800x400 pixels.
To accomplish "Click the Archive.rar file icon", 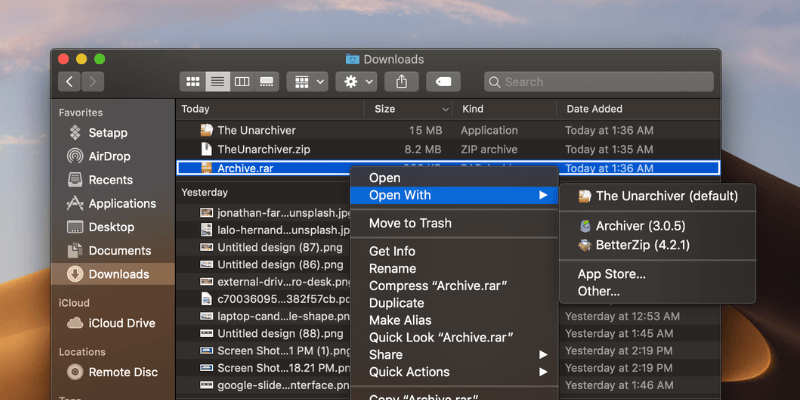I will [206, 168].
